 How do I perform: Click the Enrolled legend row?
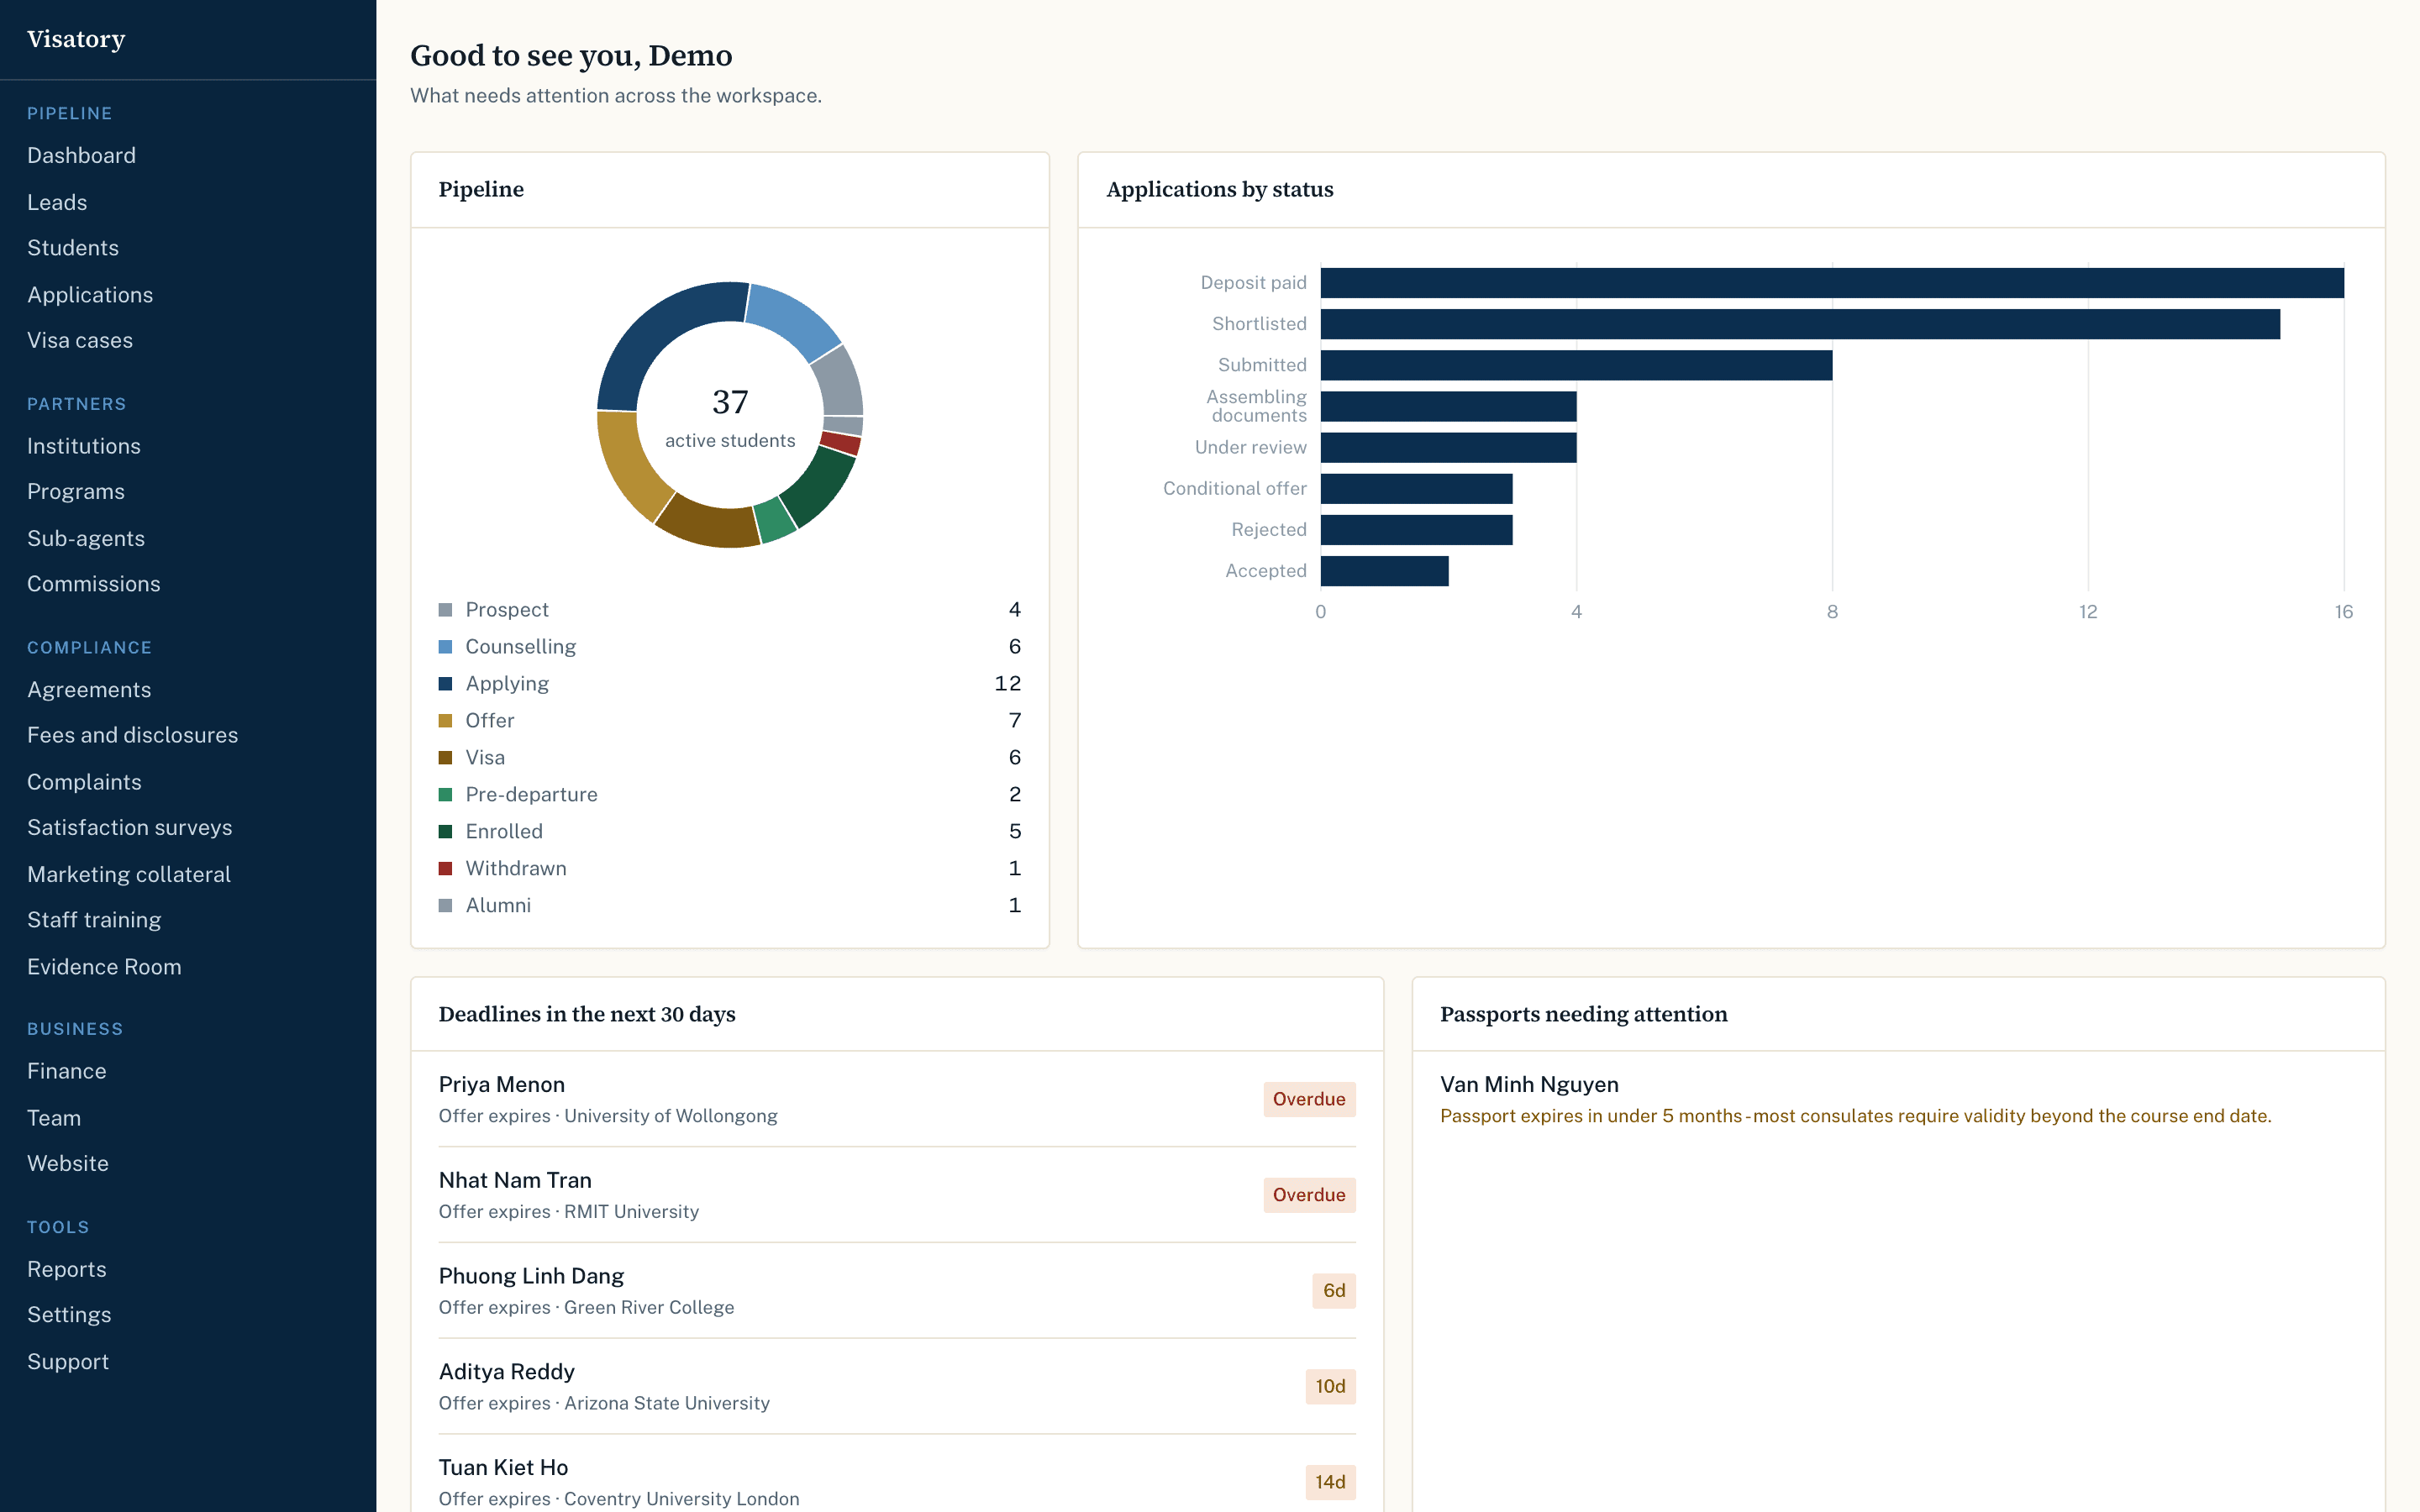tap(730, 831)
